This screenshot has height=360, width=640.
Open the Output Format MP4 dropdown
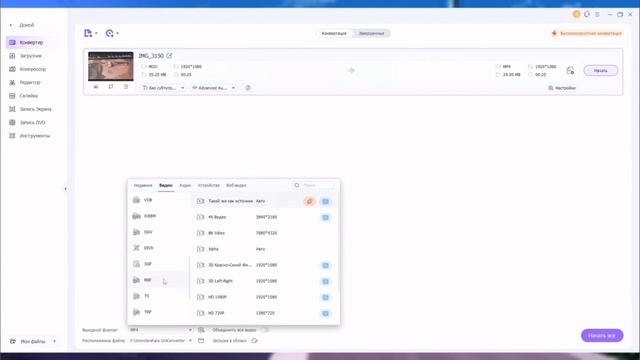160,330
